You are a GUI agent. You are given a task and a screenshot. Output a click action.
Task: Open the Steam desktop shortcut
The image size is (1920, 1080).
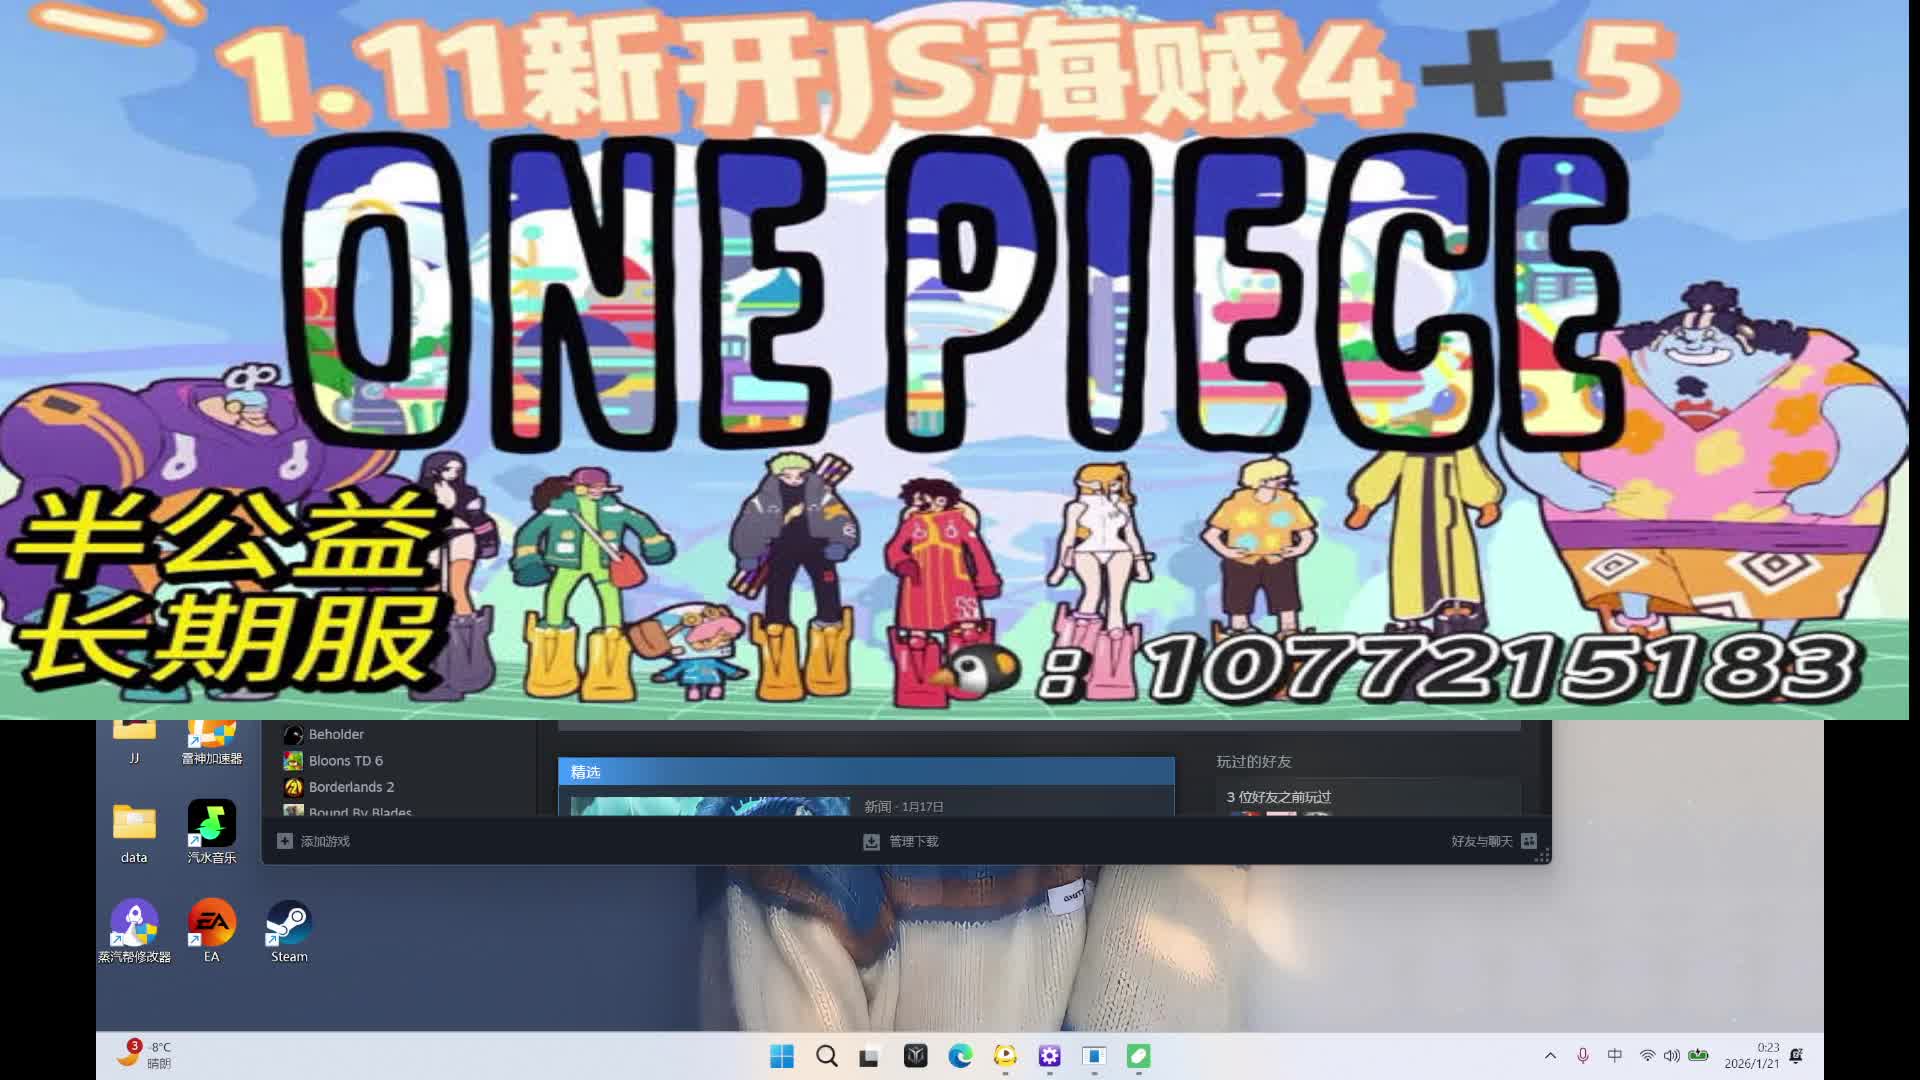[x=289, y=931]
